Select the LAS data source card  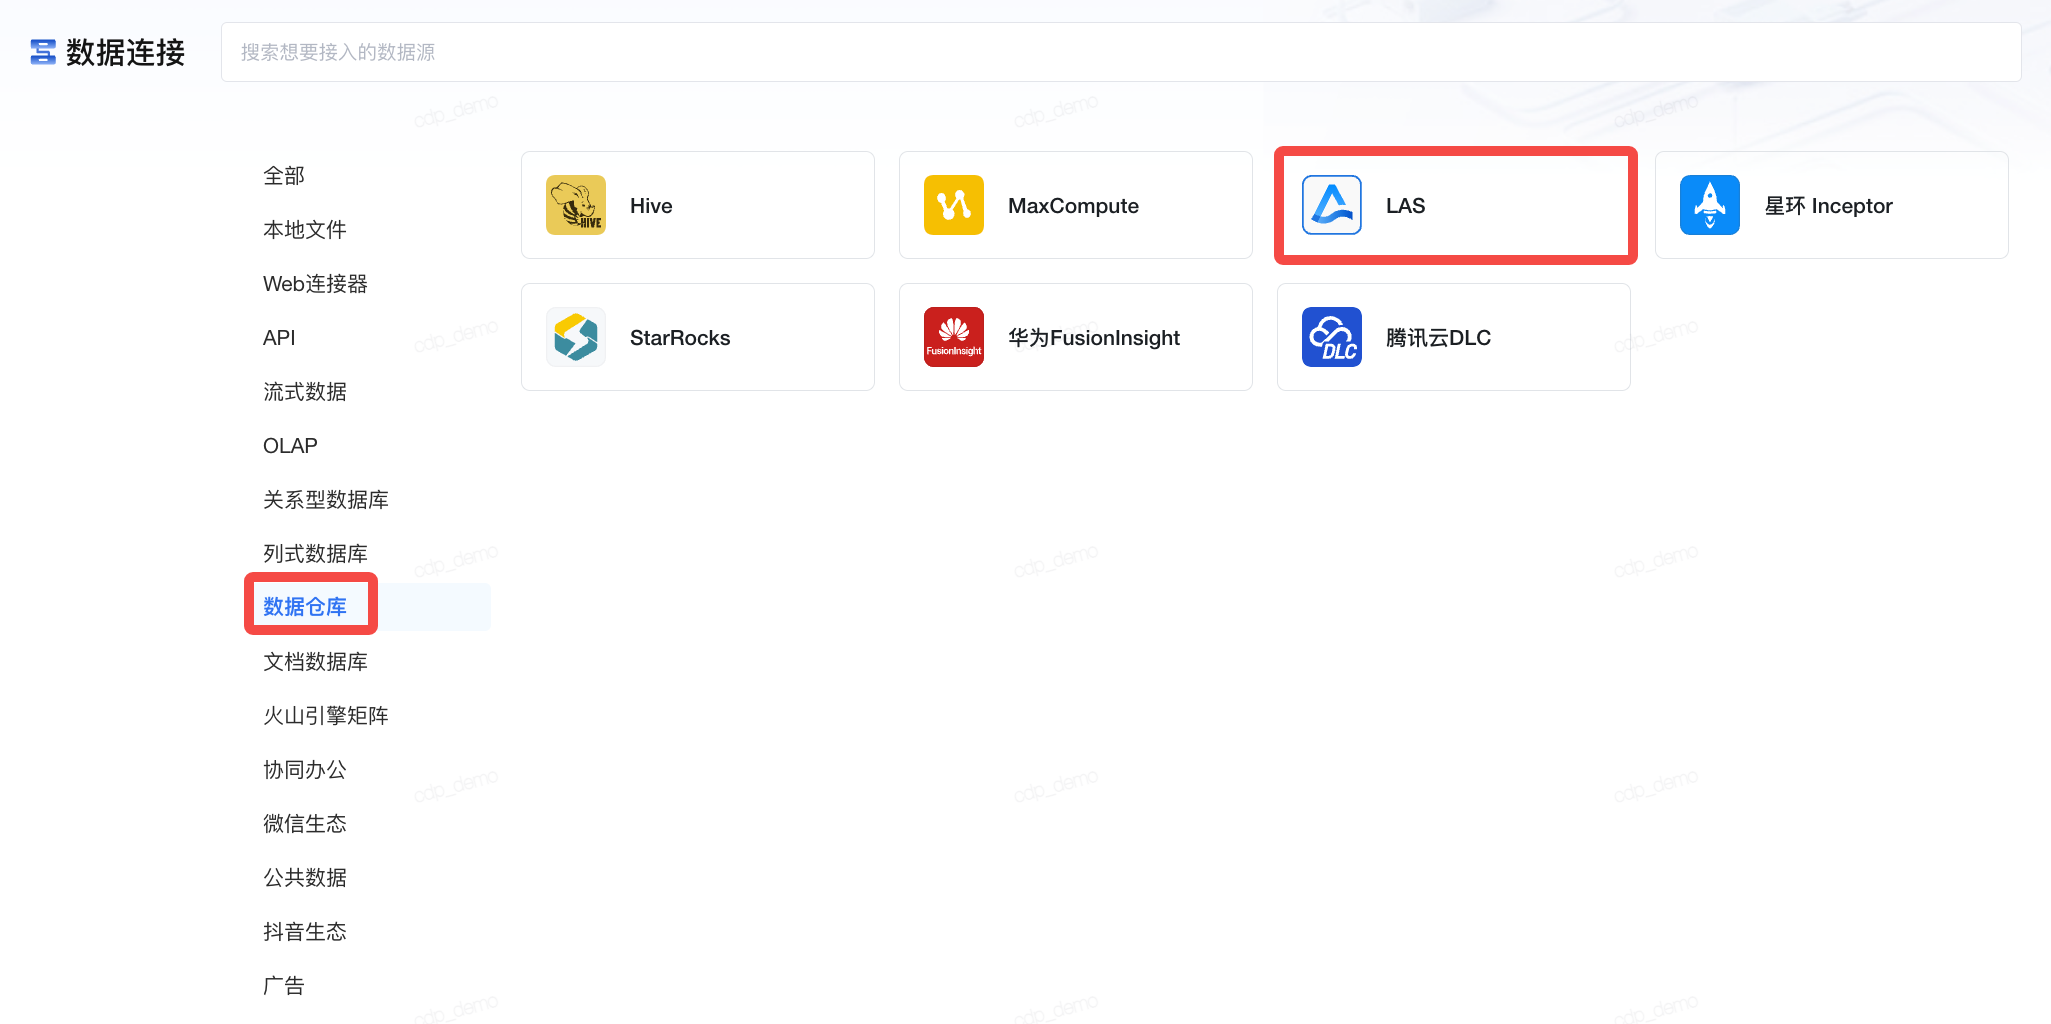1454,205
